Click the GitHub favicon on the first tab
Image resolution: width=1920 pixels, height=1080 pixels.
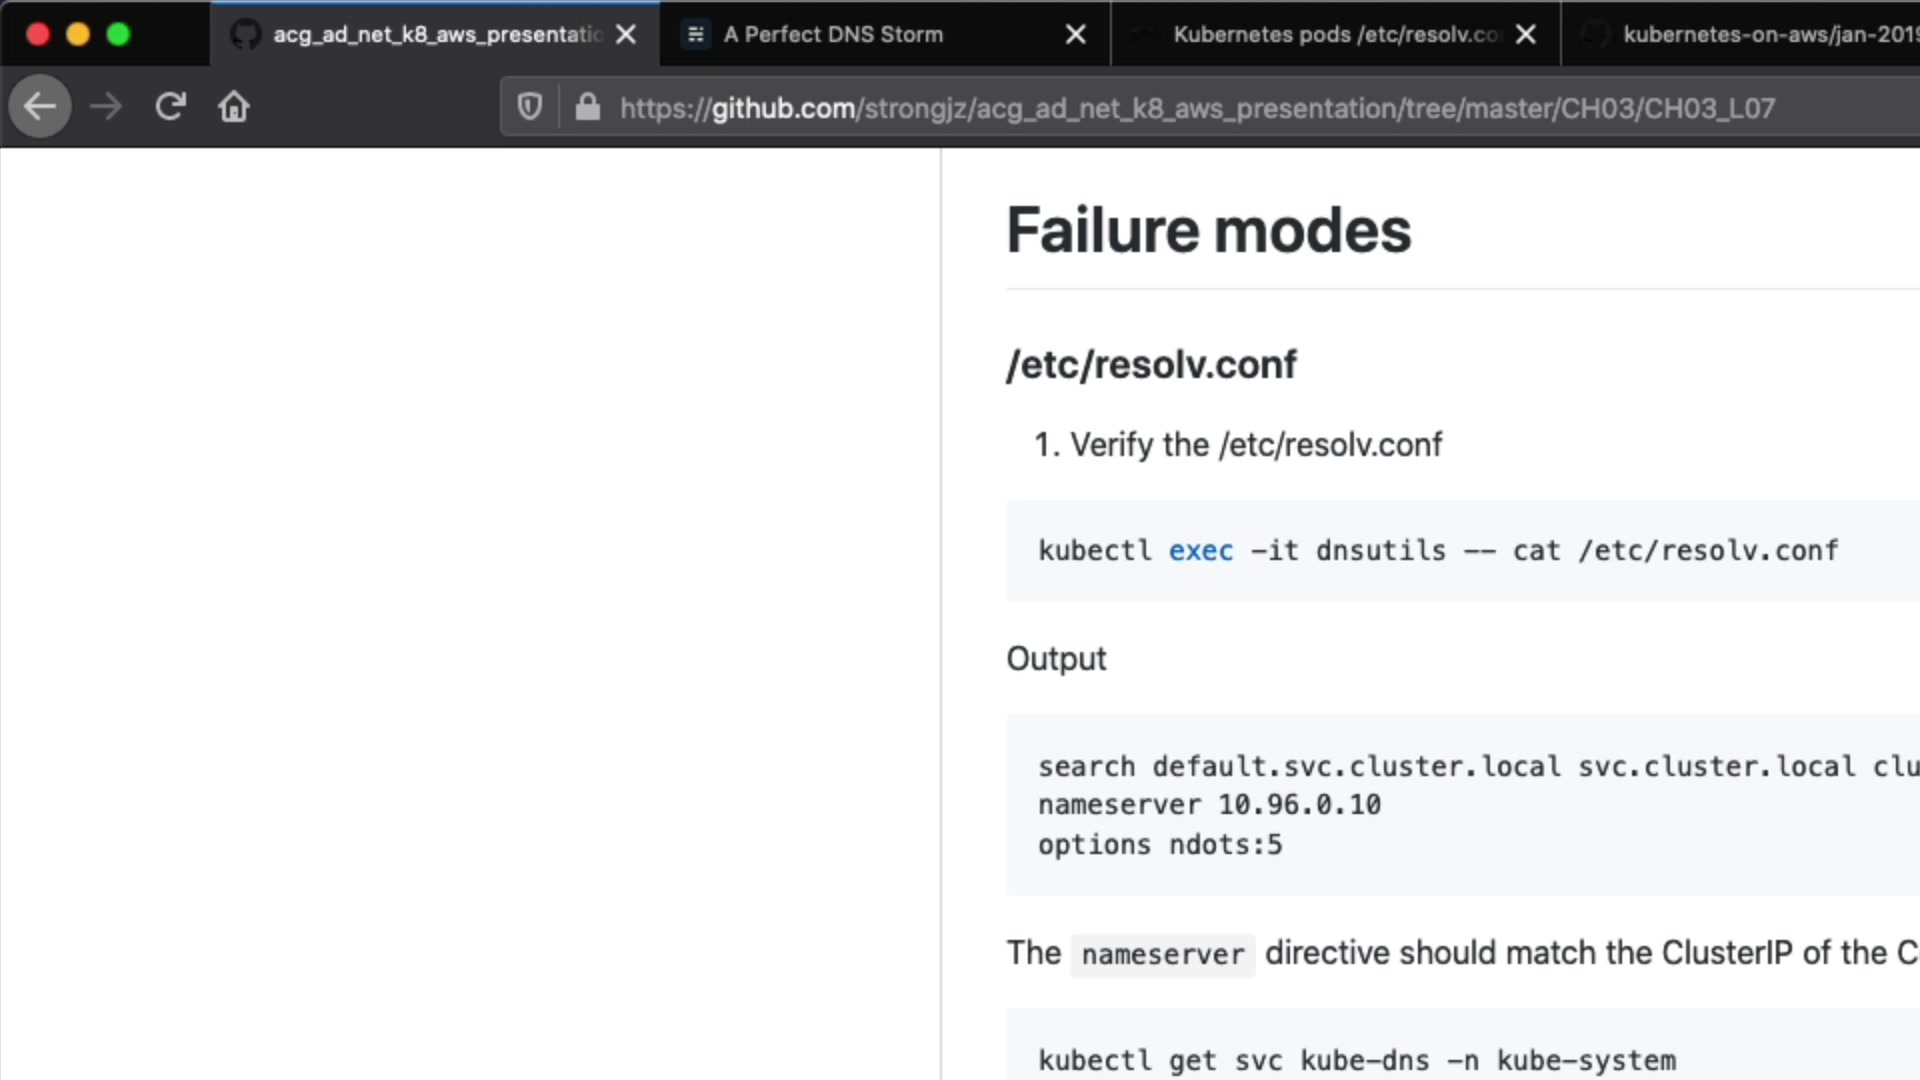(x=245, y=35)
